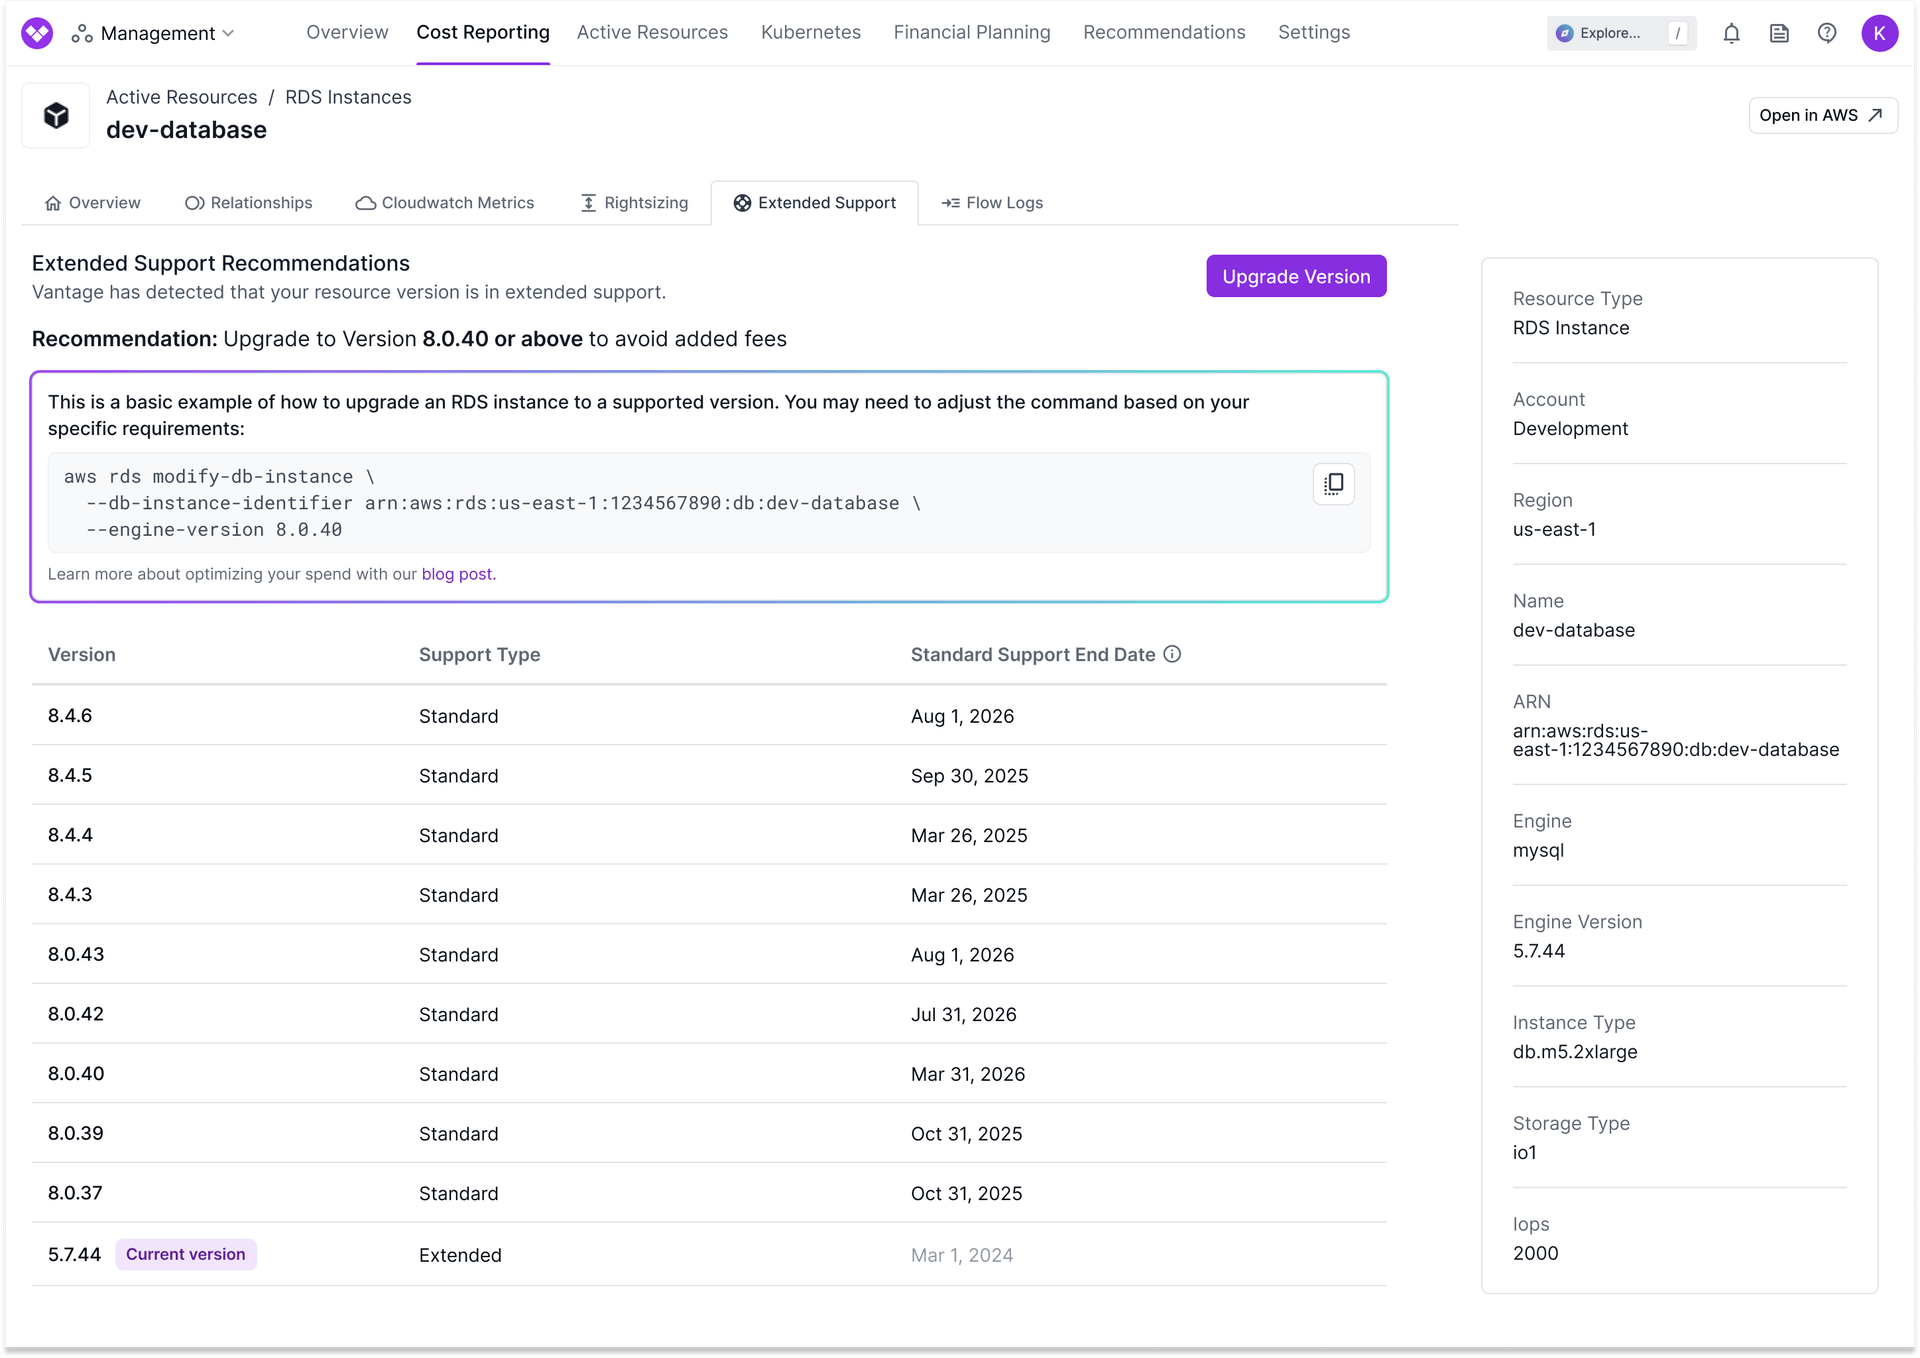Image resolution: width=1920 pixels, height=1358 pixels.
Task: Click the Open in AWS button
Action: [x=1821, y=115]
